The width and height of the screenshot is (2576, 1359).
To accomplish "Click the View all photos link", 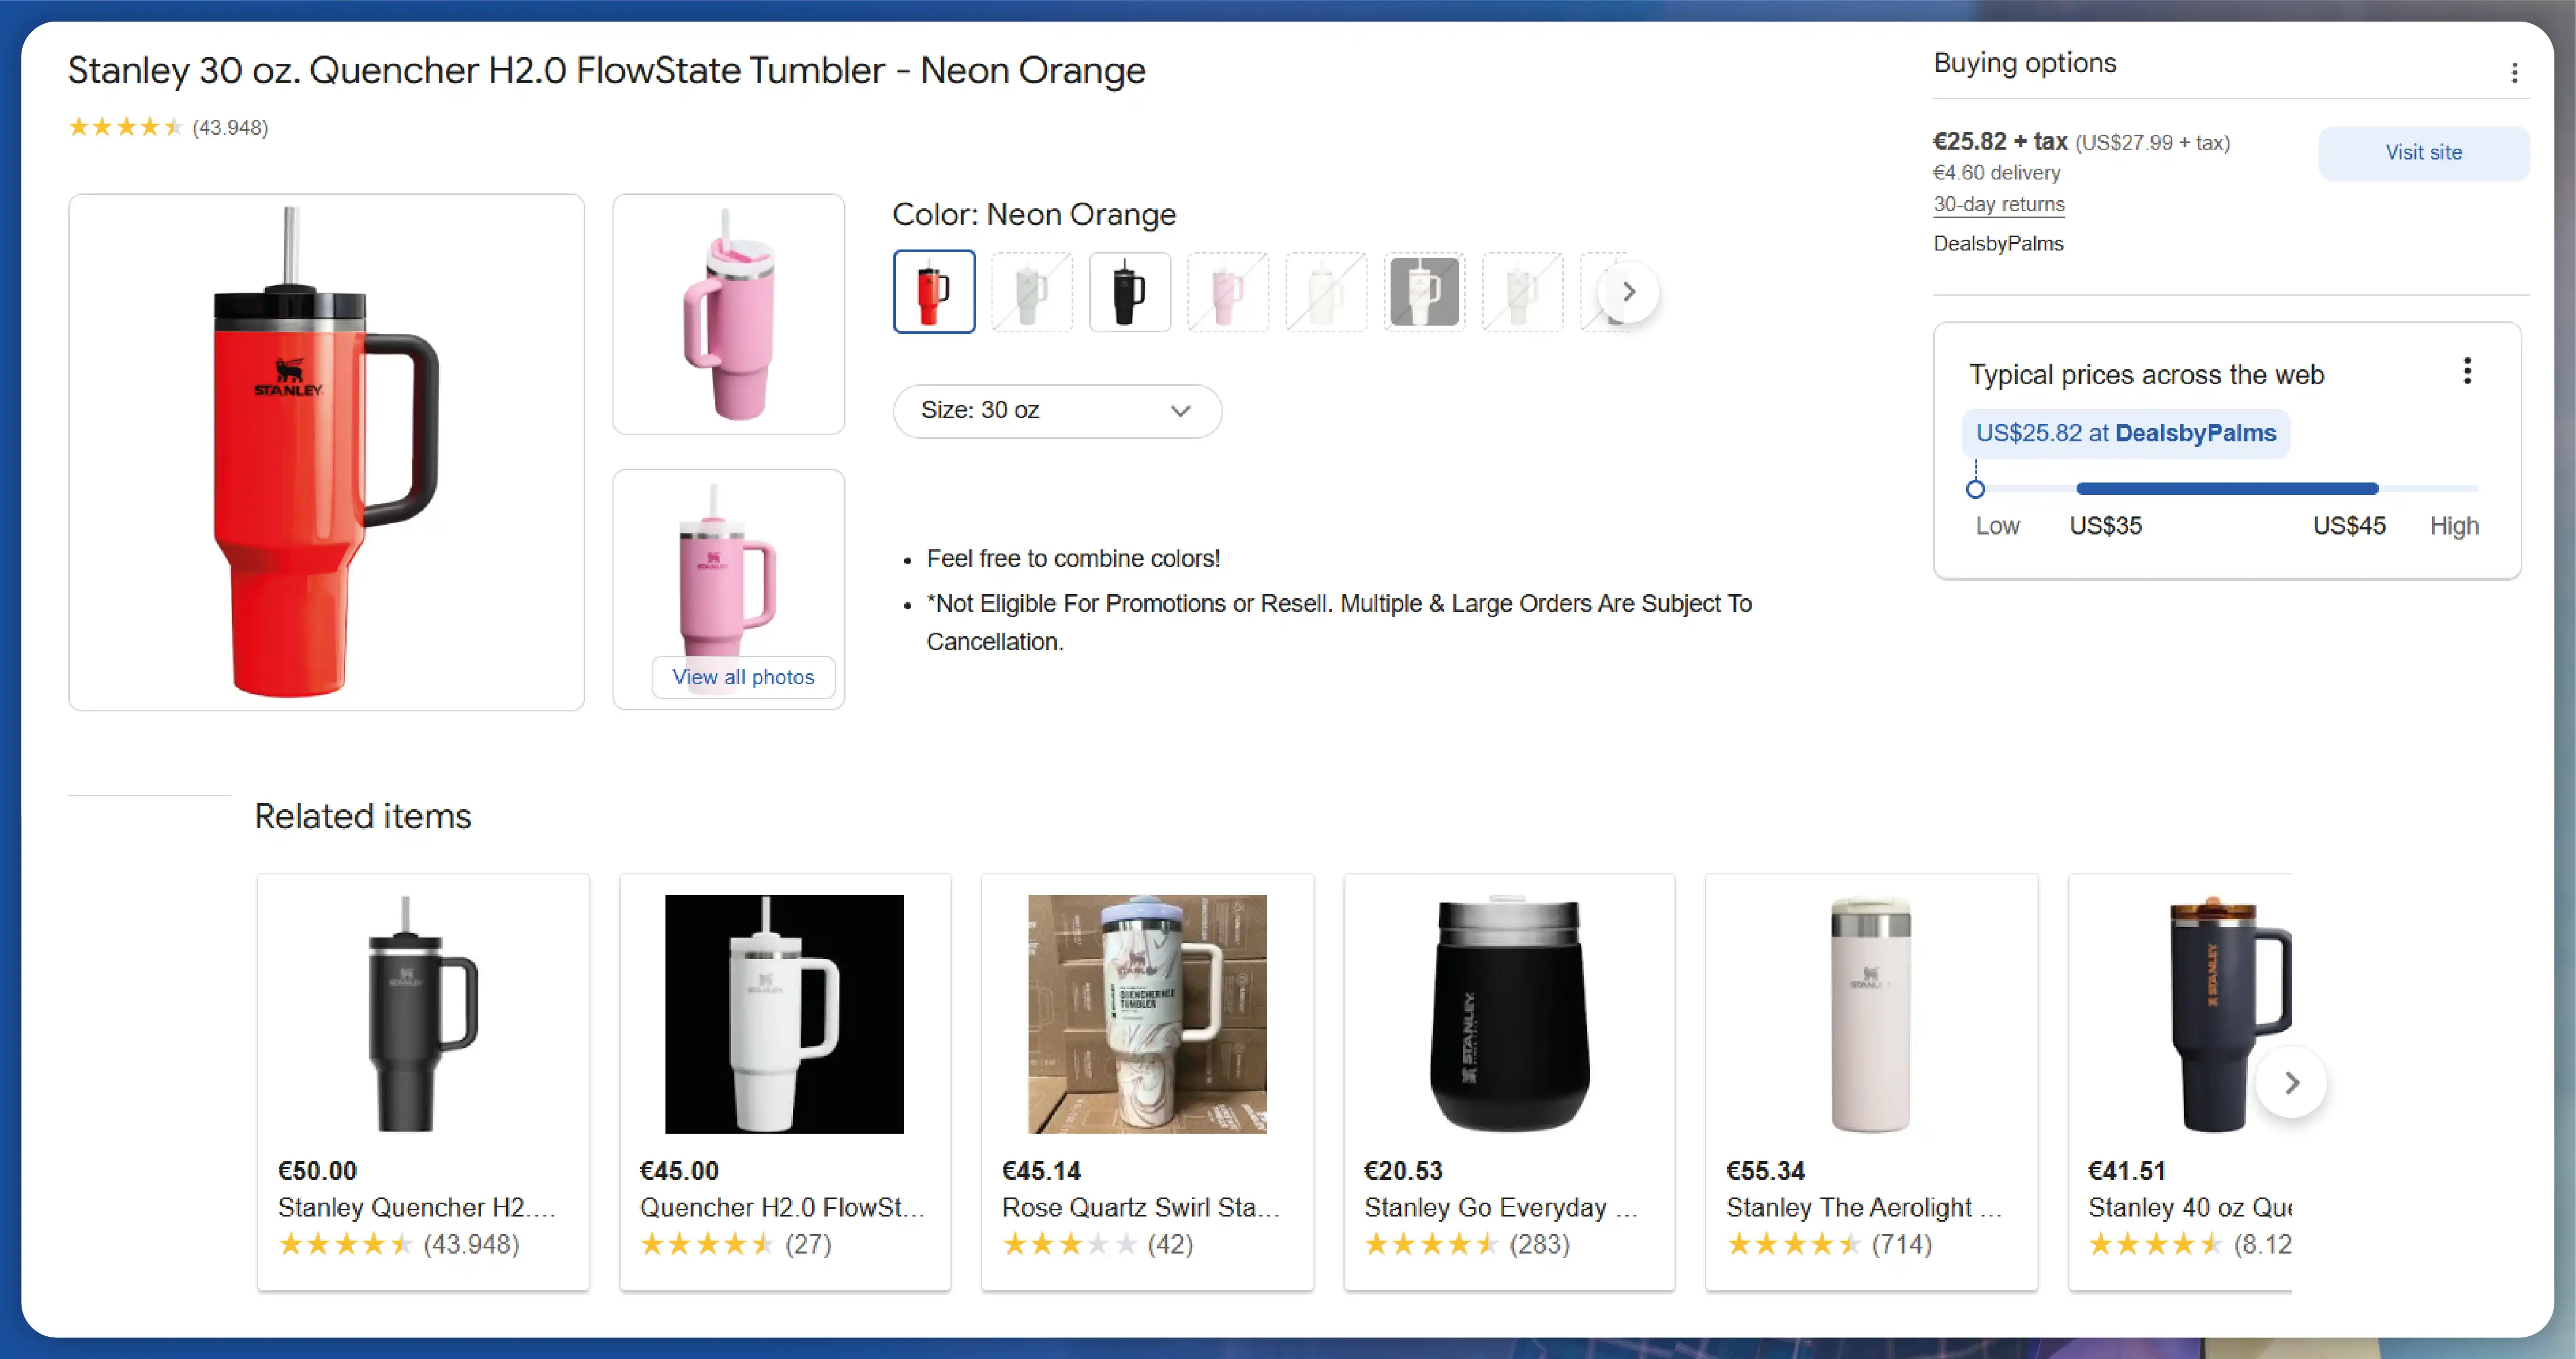I will tap(743, 676).
